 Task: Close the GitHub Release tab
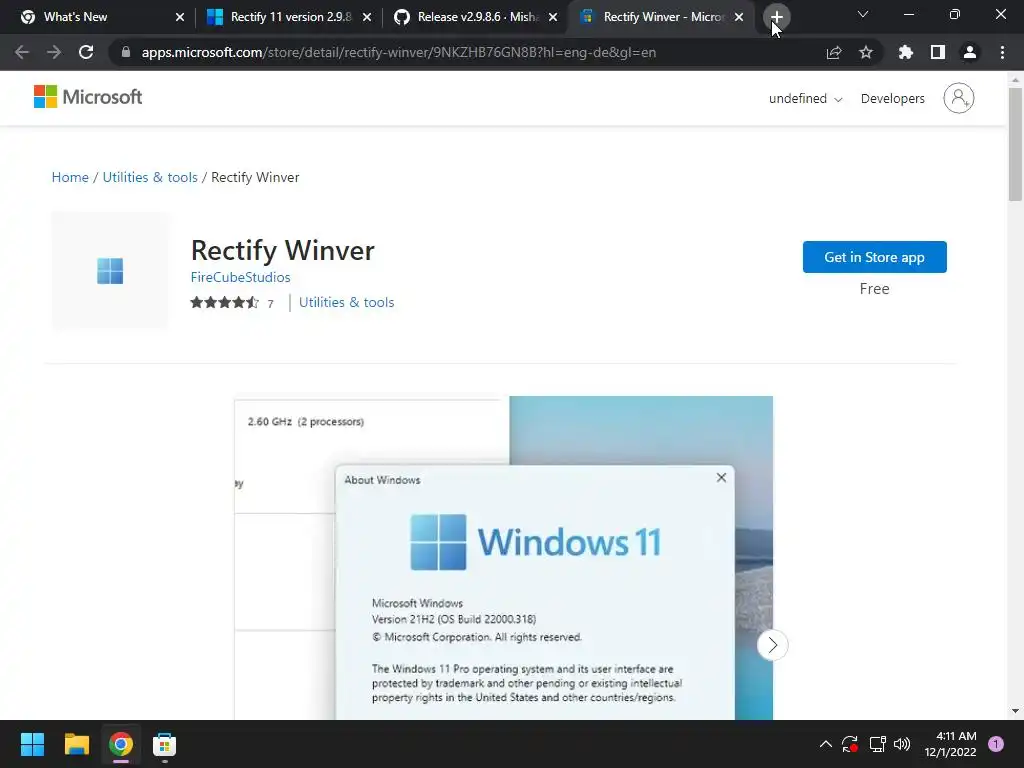(553, 17)
